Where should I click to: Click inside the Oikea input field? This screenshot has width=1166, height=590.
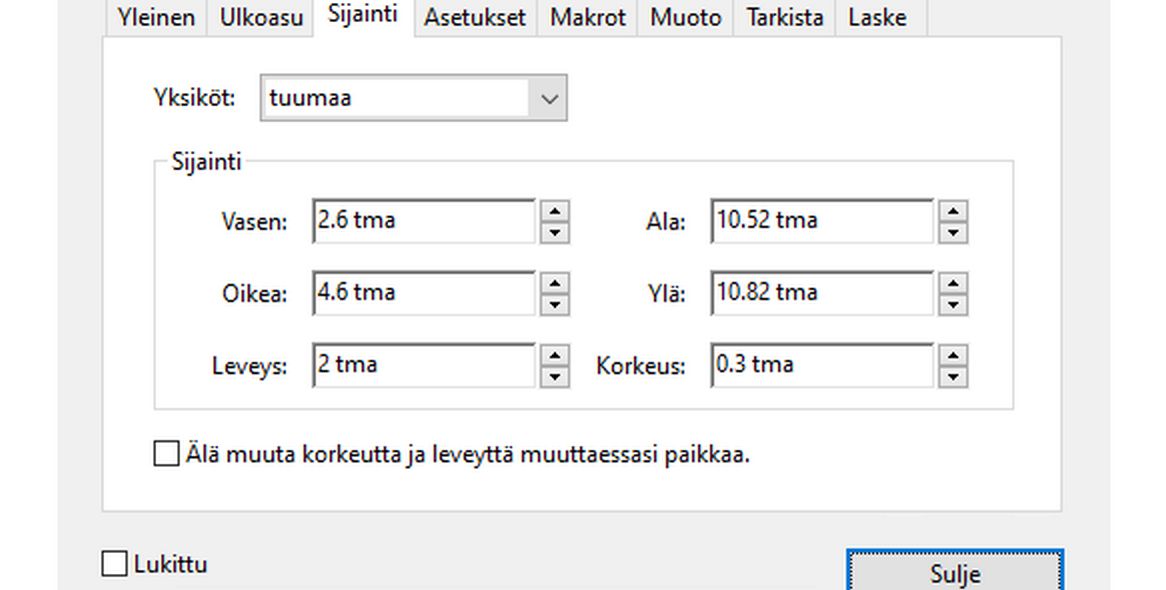(x=420, y=293)
